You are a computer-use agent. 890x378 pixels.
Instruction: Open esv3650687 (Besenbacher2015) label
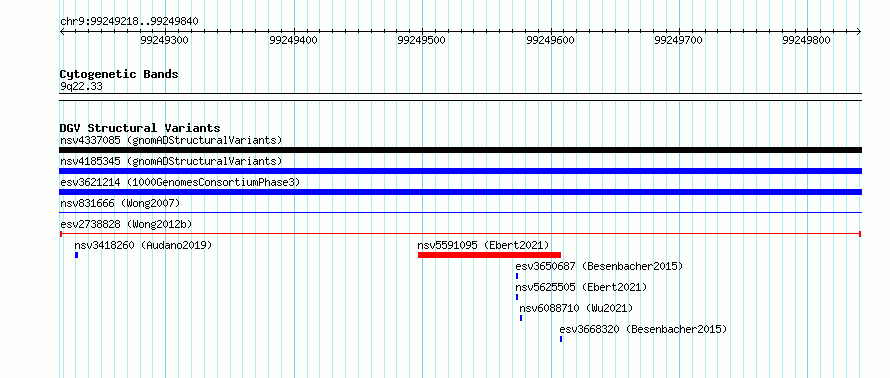[x=599, y=266]
